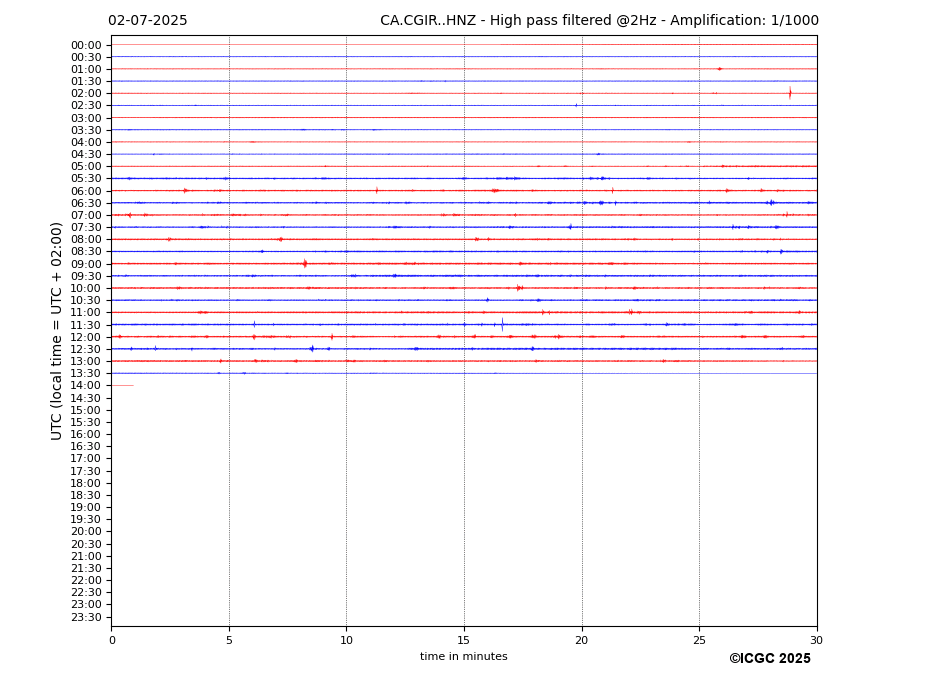Screen dimensions: 927x696
Task: Click the 04:00 time row label
Action: coord(86,143)
